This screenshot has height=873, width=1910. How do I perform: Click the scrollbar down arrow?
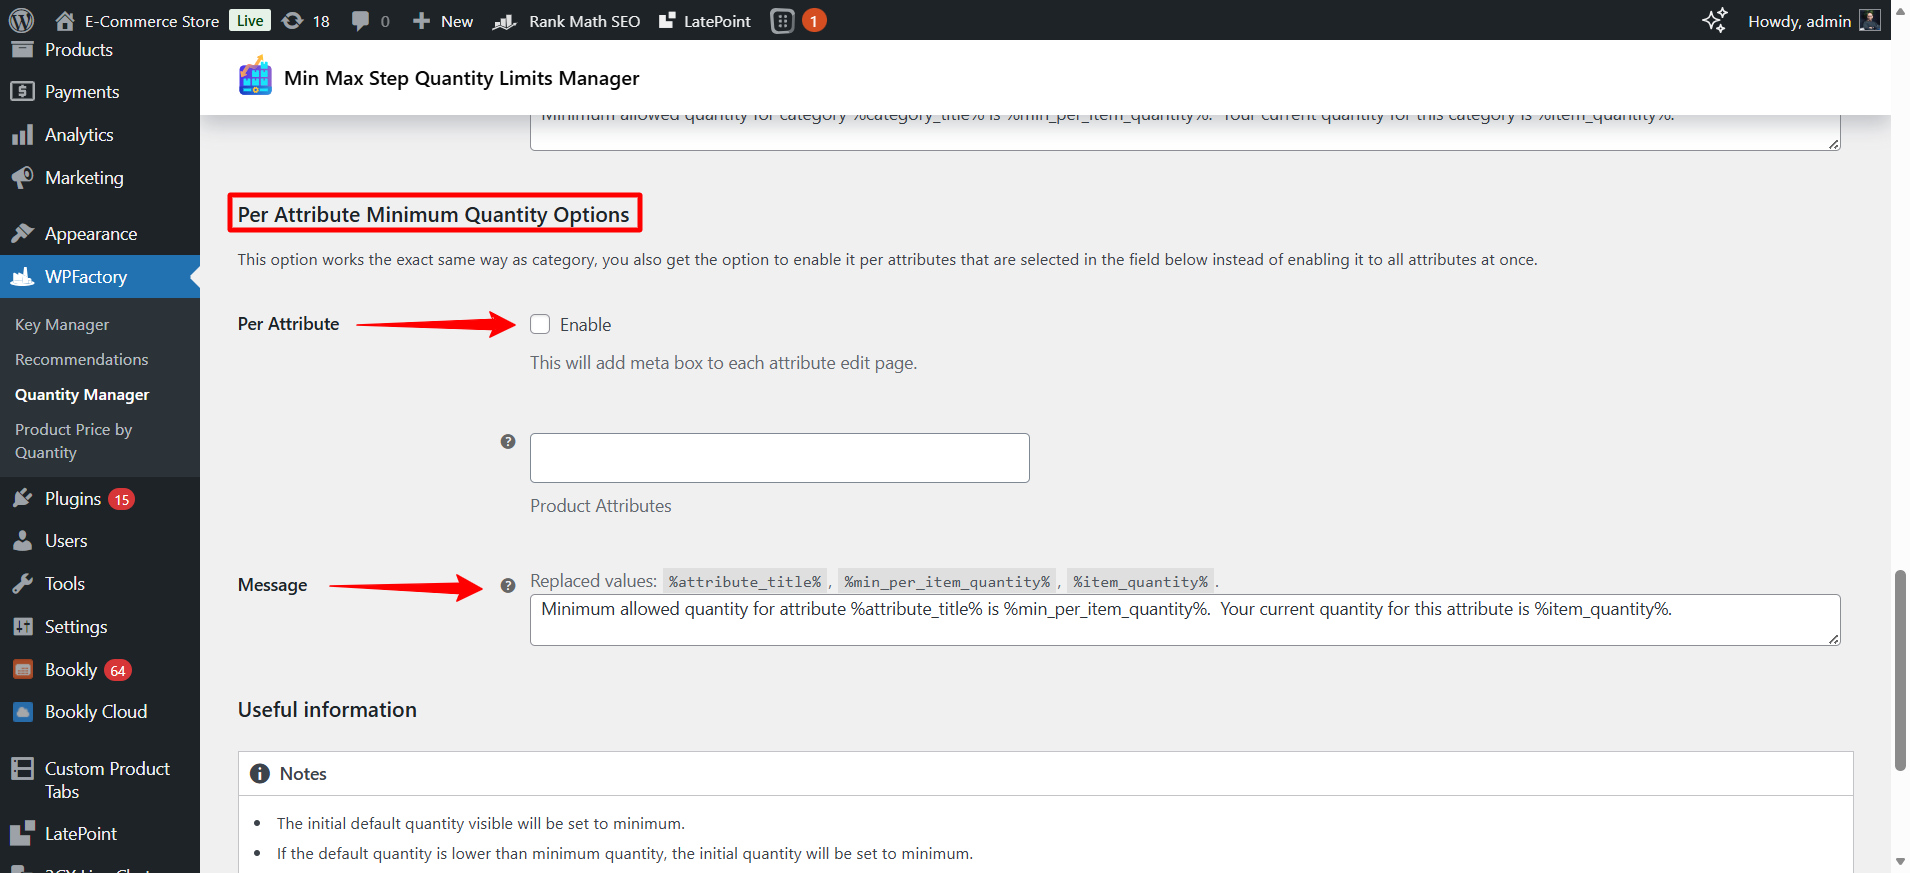click(1900, 862)
